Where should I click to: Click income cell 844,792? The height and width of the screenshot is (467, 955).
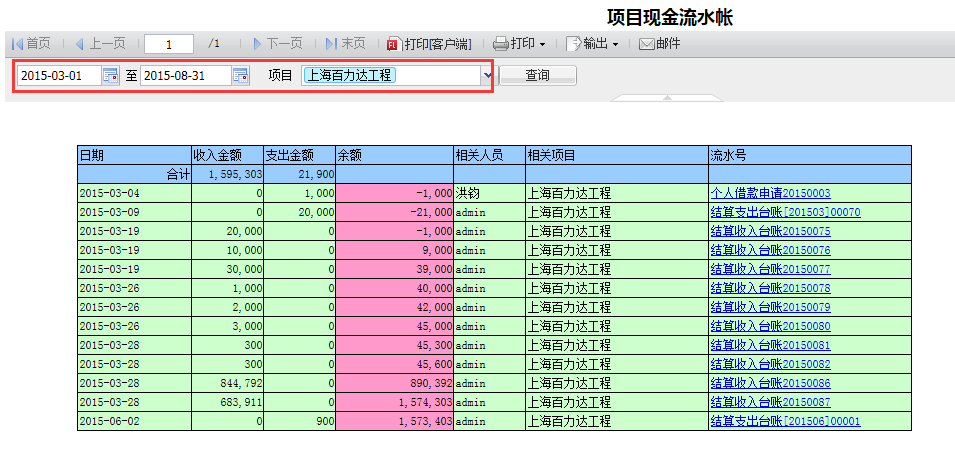(x=227, y=383)
